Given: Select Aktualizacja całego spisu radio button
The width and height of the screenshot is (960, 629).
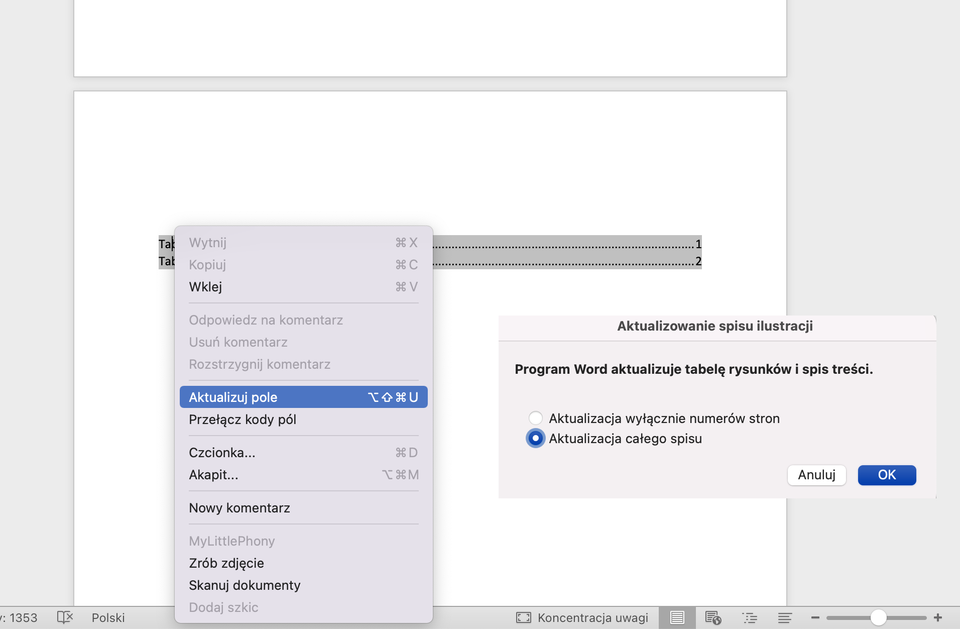Looking at the screenshot, I should click(536, 439).
